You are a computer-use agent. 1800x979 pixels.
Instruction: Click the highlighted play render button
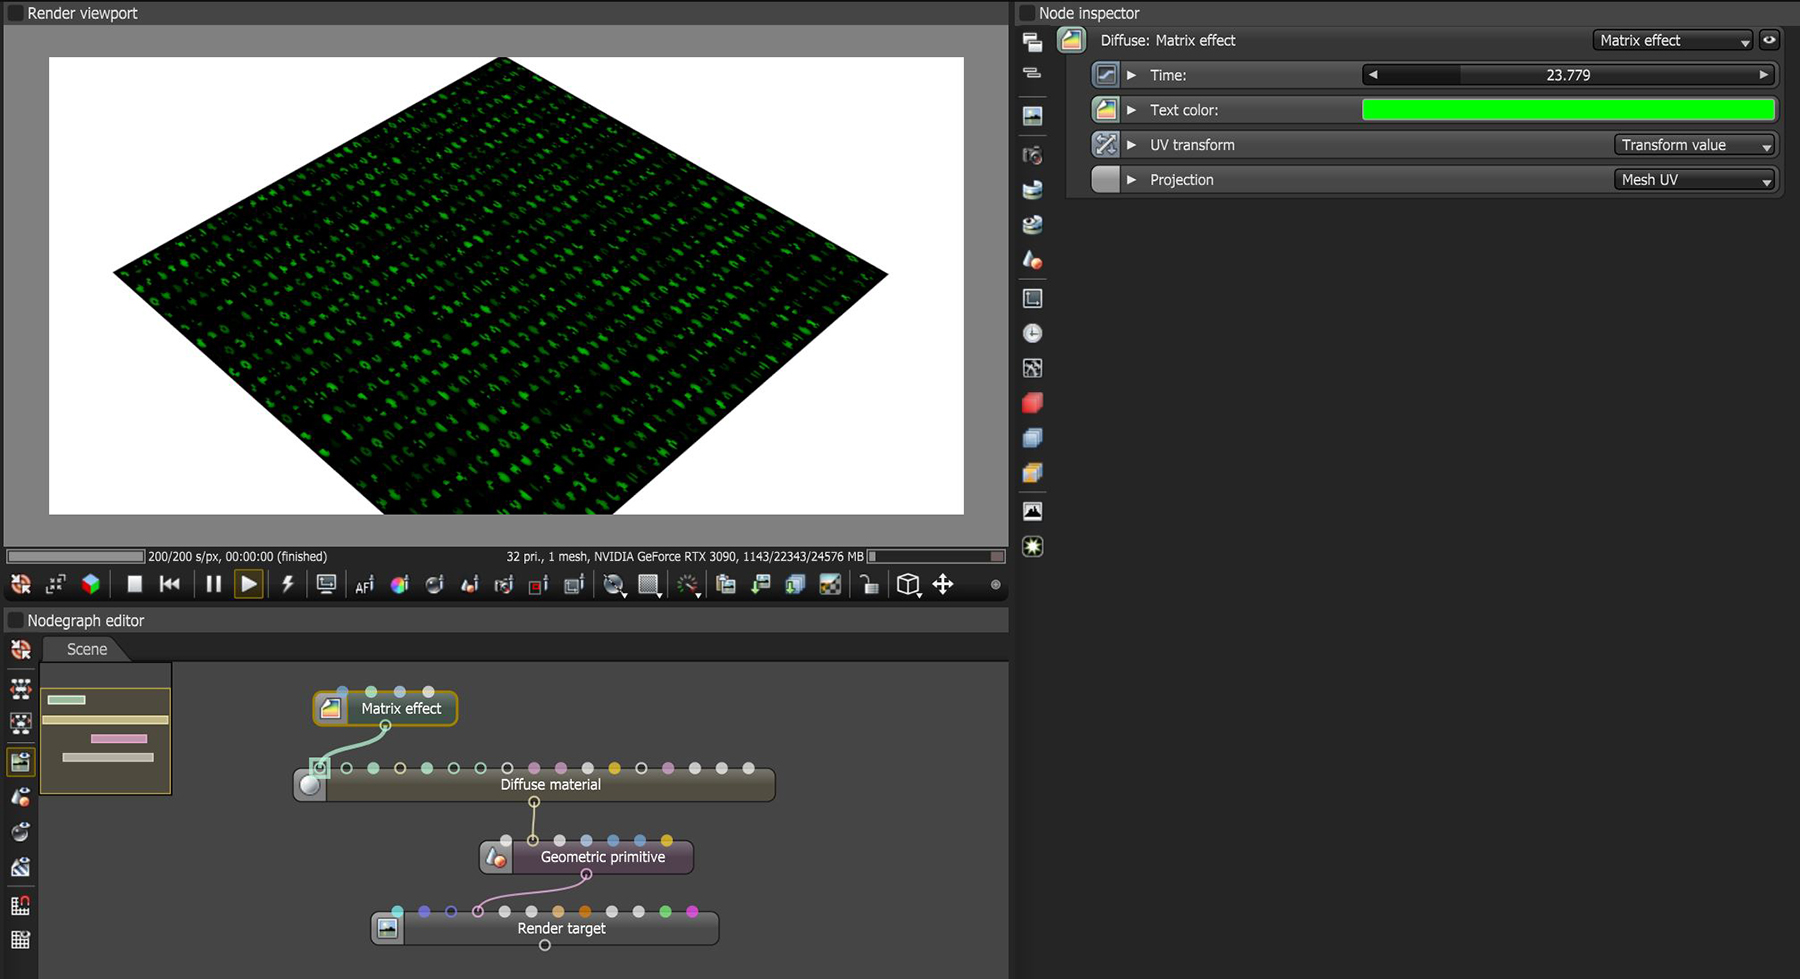pos(249,584)
